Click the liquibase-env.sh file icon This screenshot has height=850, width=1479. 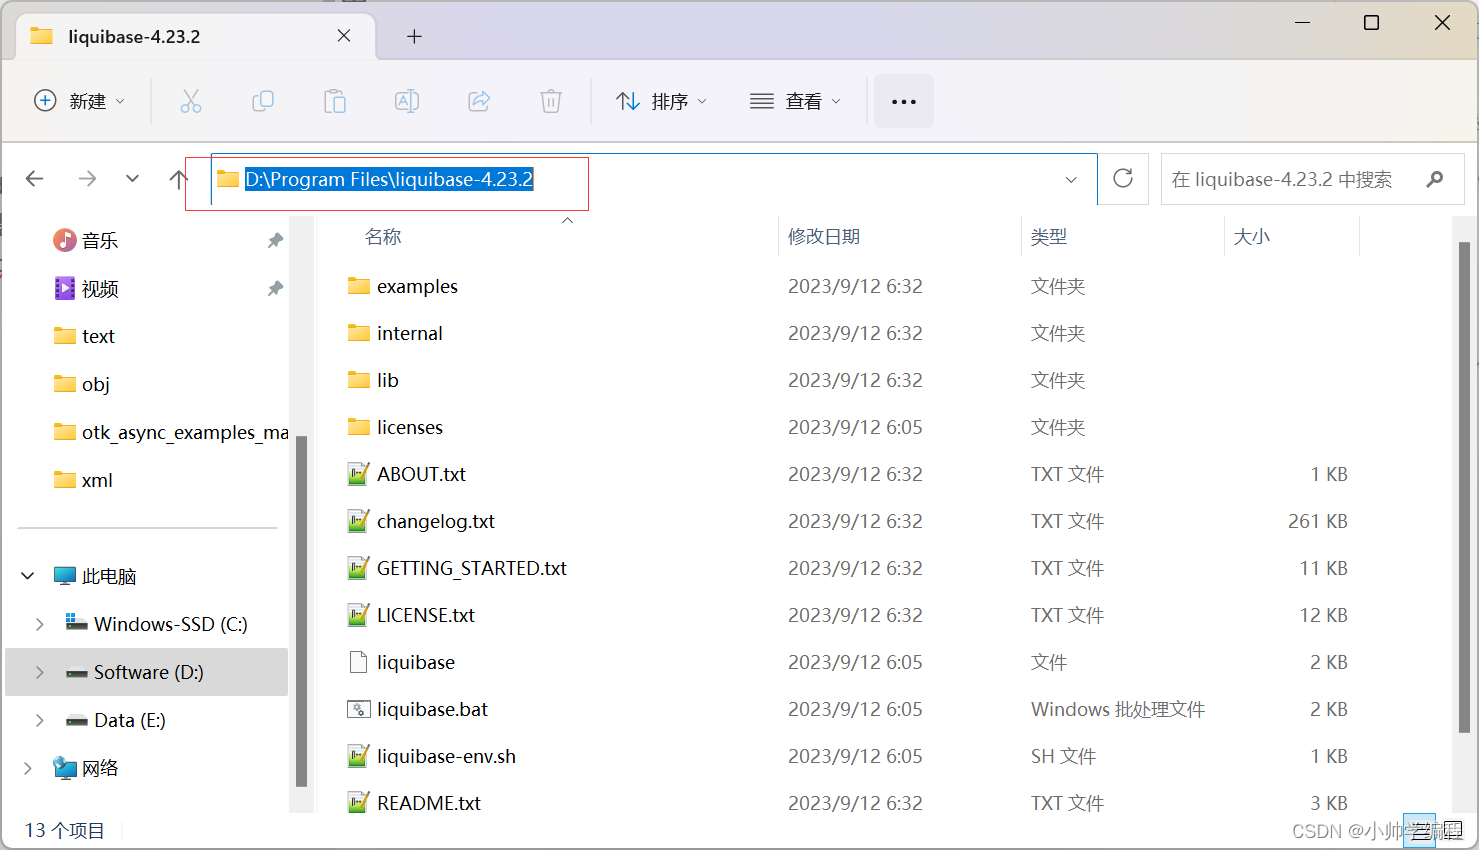pos(359,756)
